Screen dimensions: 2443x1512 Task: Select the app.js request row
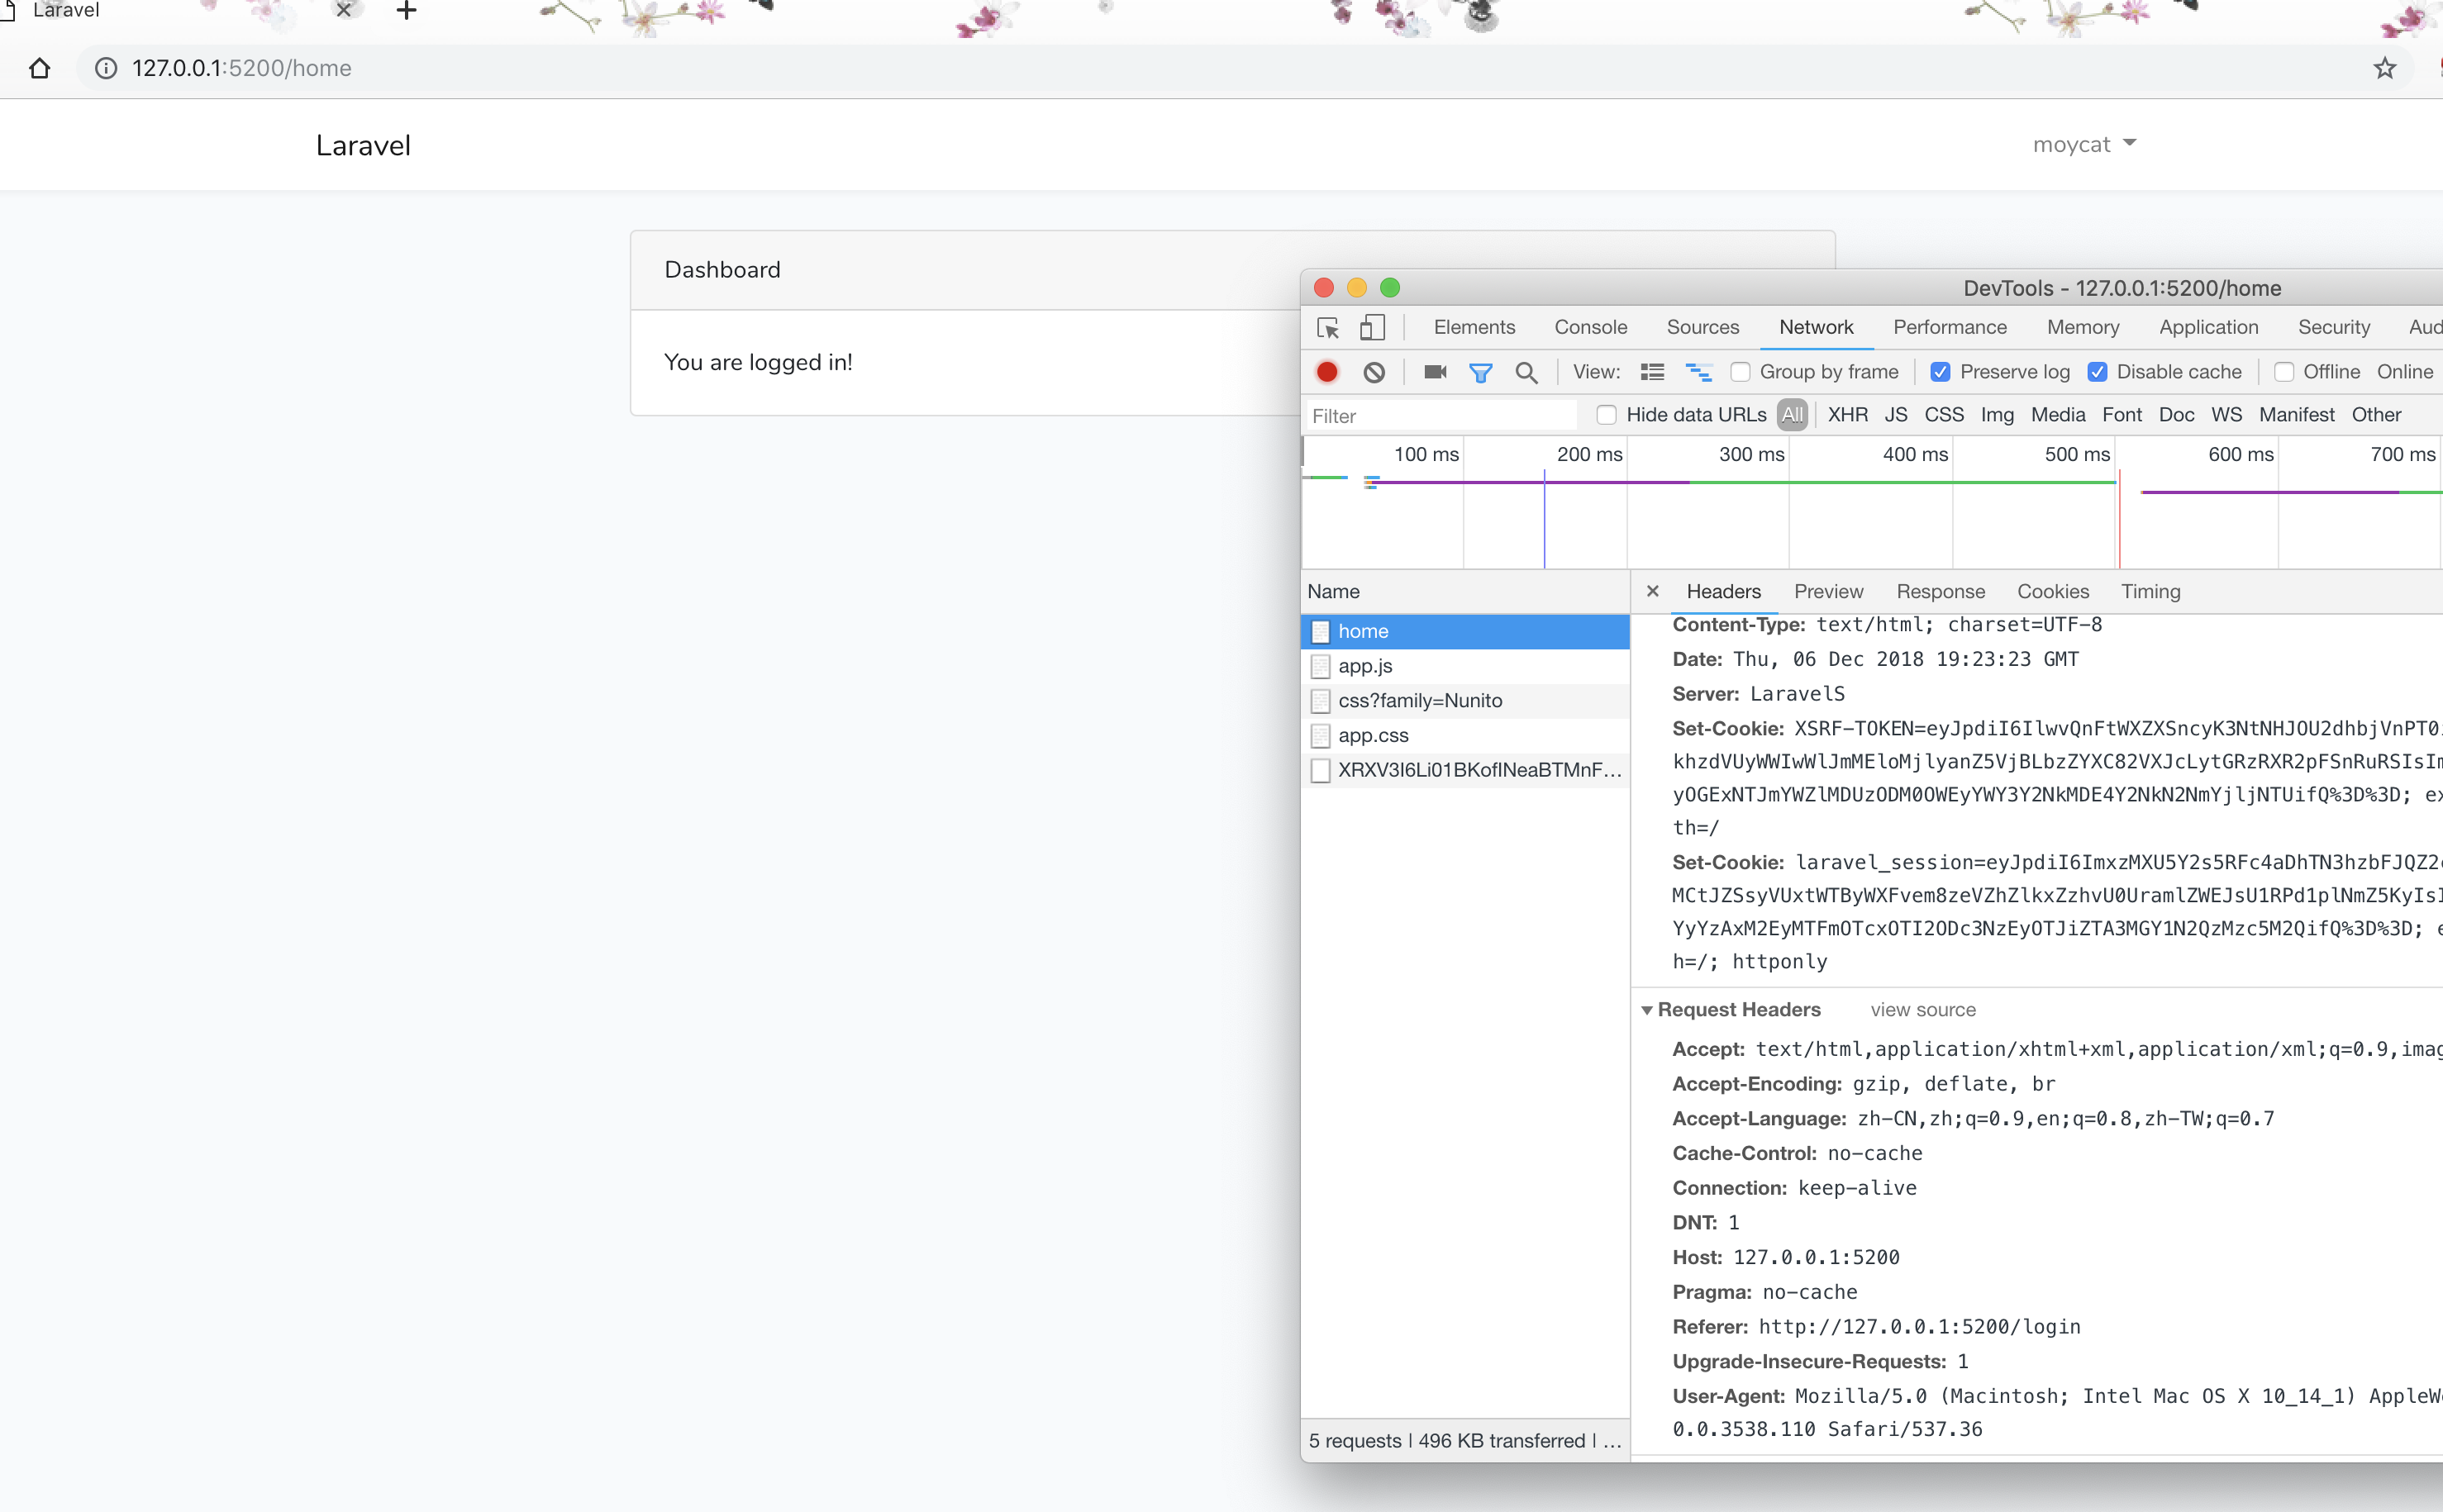pyautogui.click(x=1365, y=666)
